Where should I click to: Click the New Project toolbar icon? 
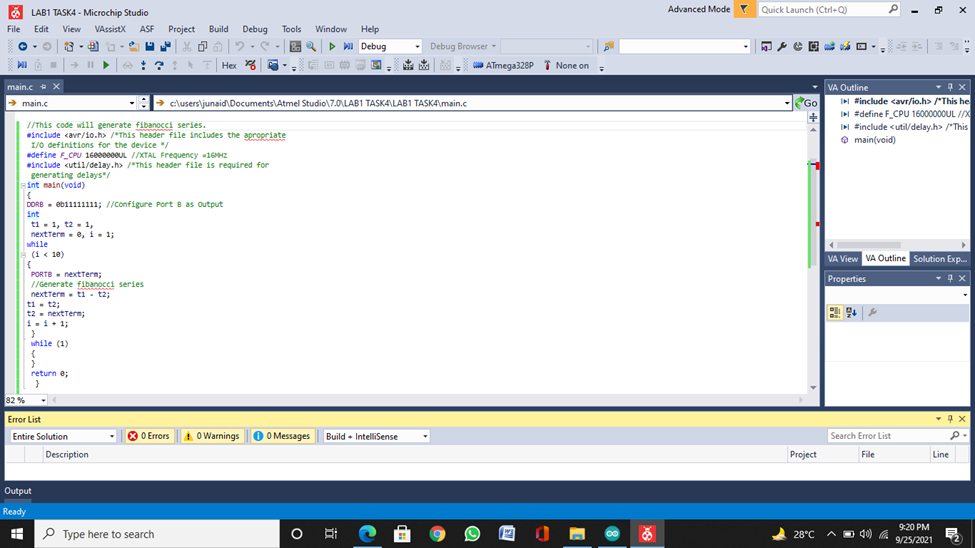69,47
